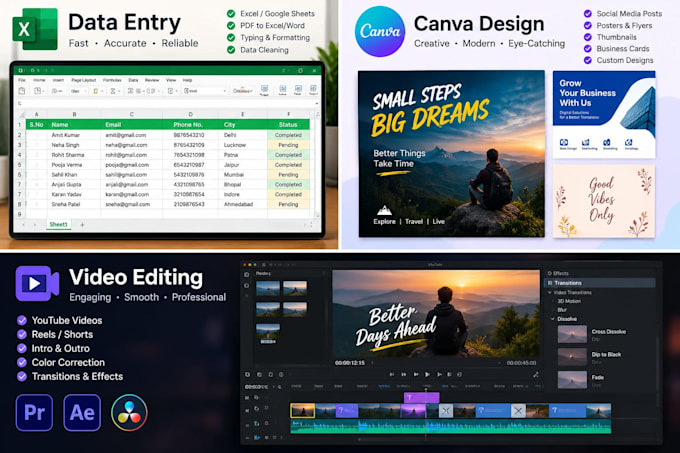Open the Premiere Pro Pr icon
This screenshot has height=453, width=680.
(34, 412)
